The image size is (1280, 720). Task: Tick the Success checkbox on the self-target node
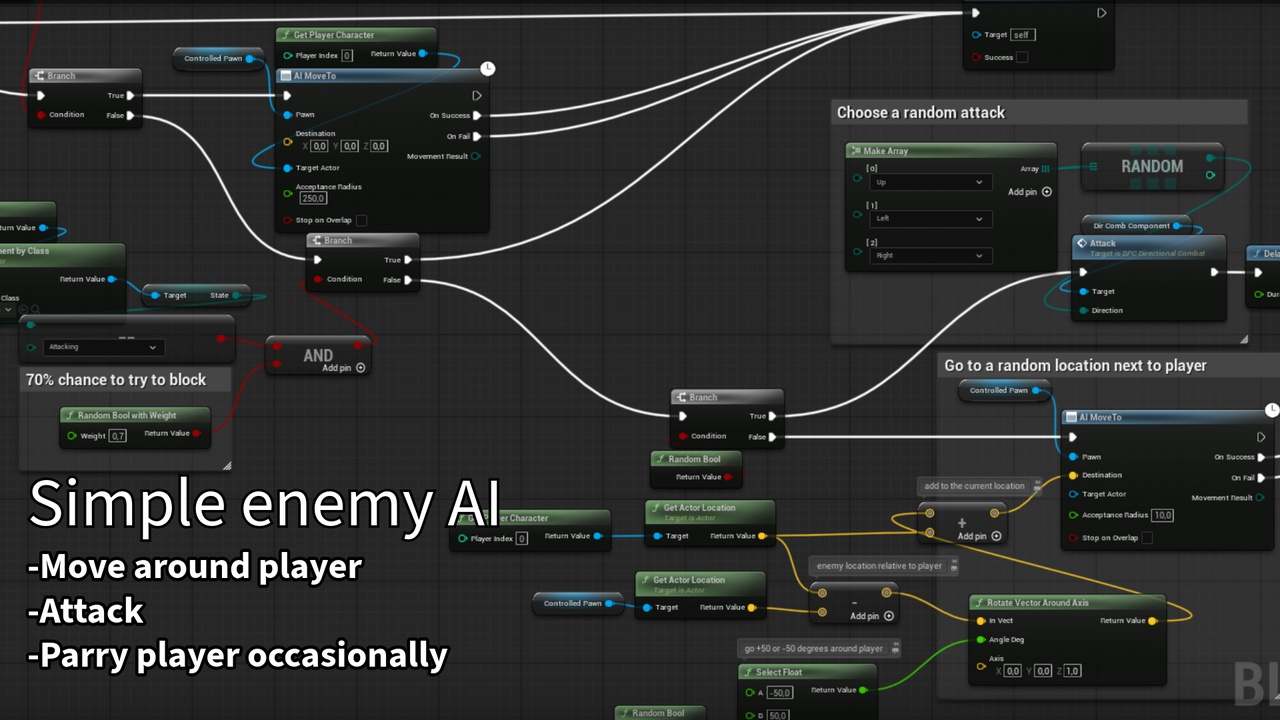tap(1022, 57)
